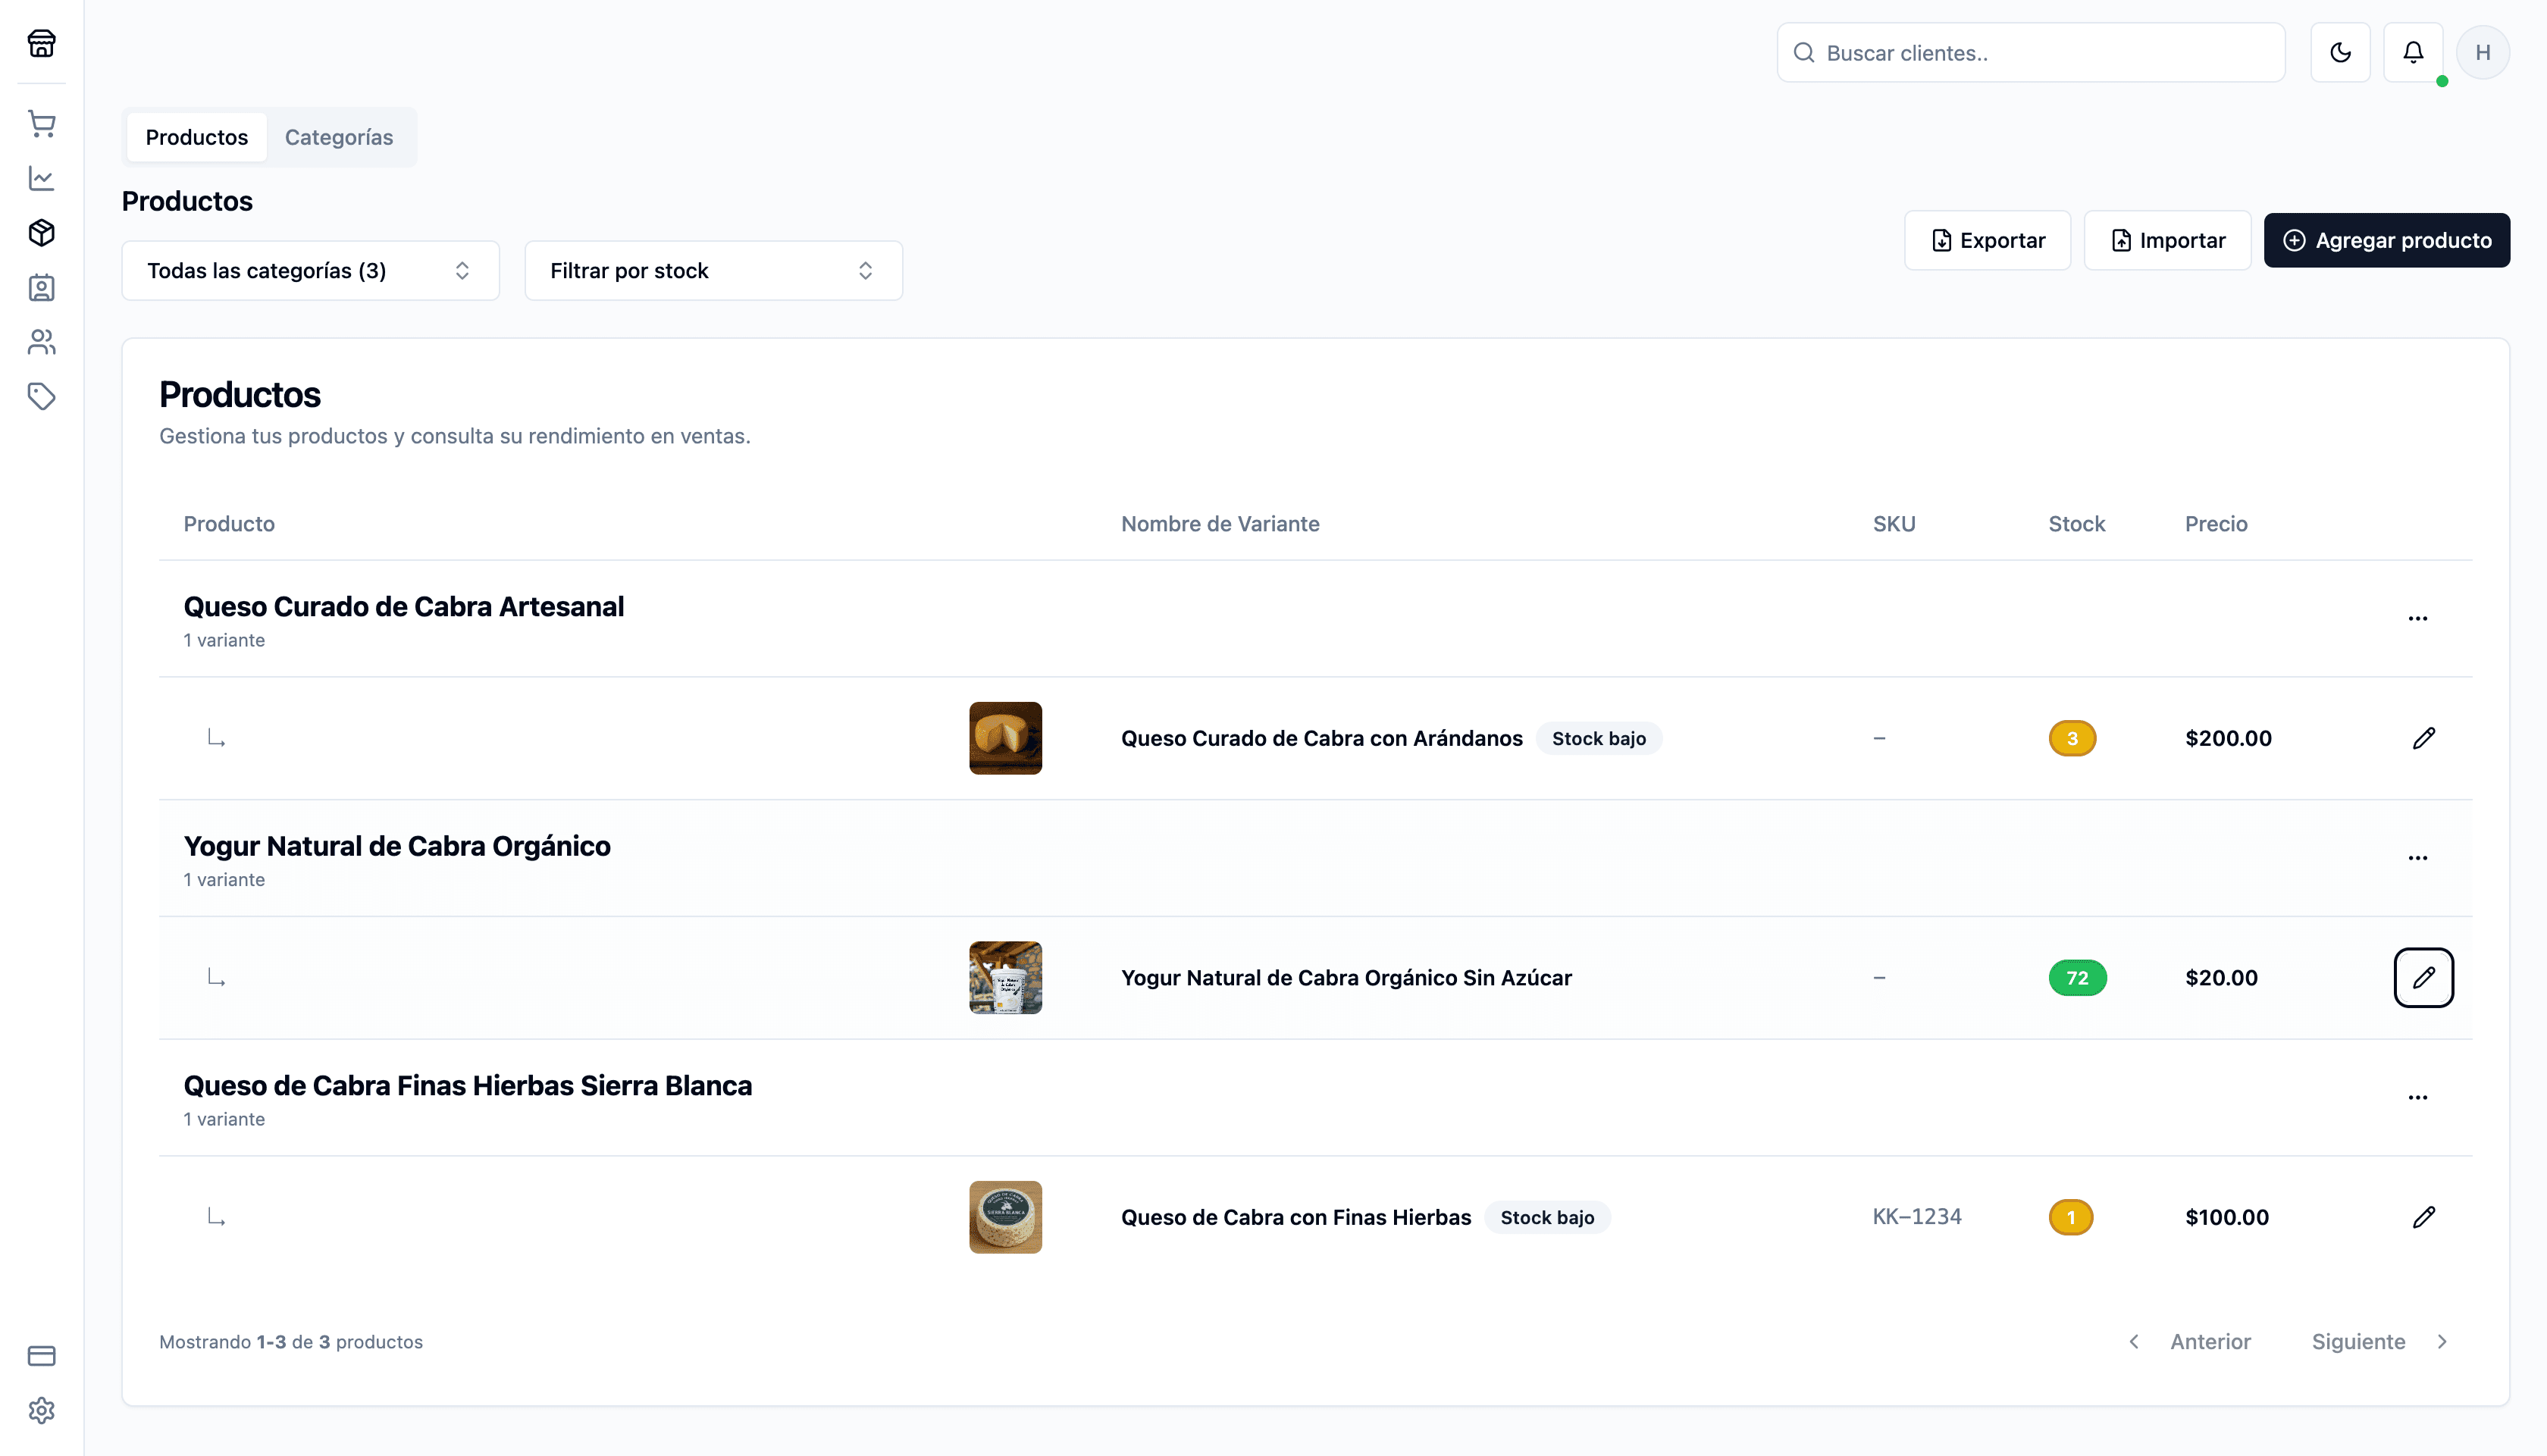2547x1456 pixels.
Task: Click the green 72 stock badge
Action: click(x=2077, y=977)
